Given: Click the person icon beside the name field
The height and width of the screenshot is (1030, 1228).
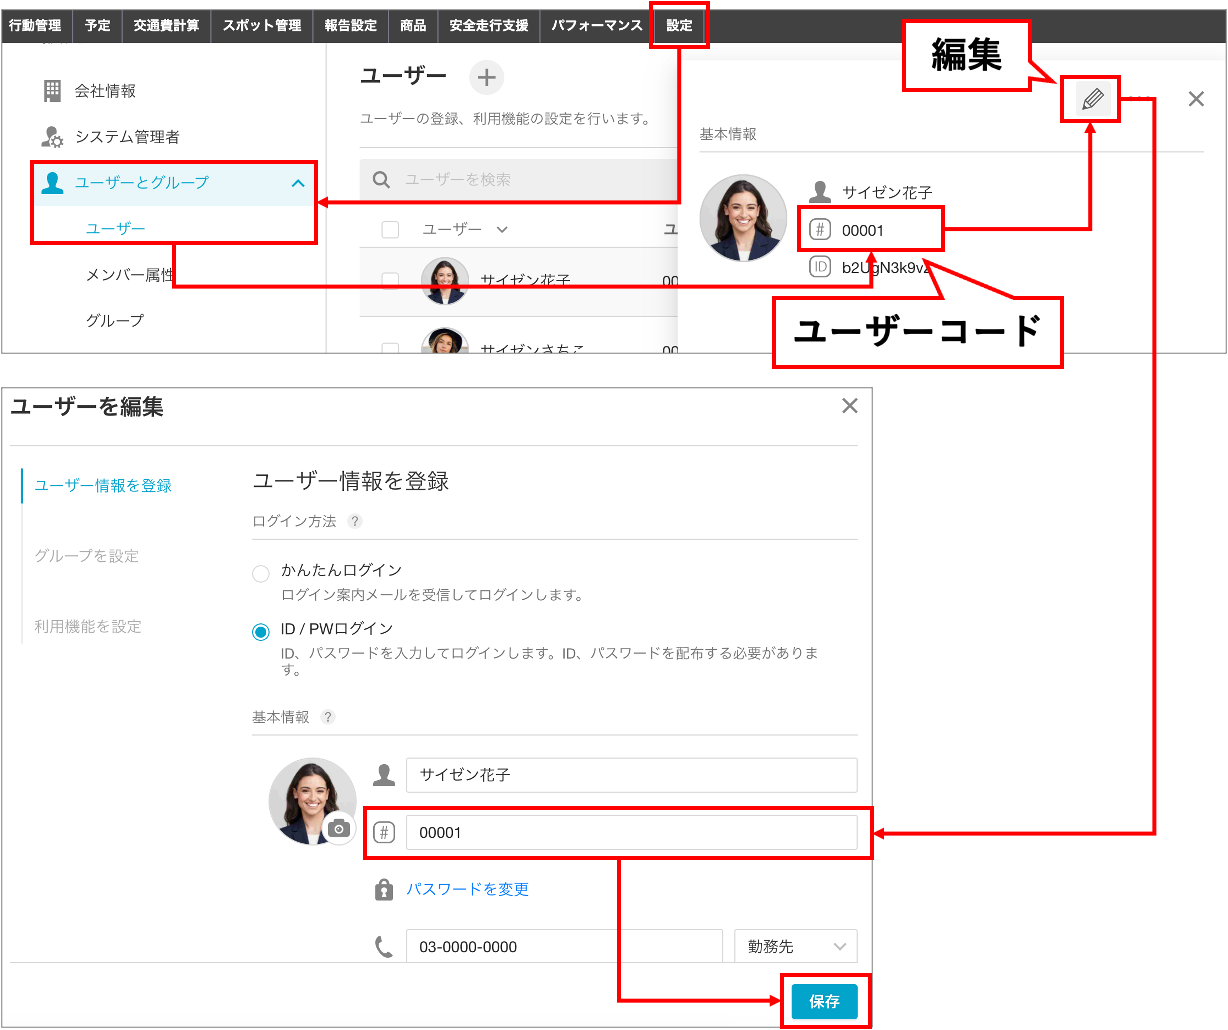Looking at the screenshot, I should pos(384,775).
